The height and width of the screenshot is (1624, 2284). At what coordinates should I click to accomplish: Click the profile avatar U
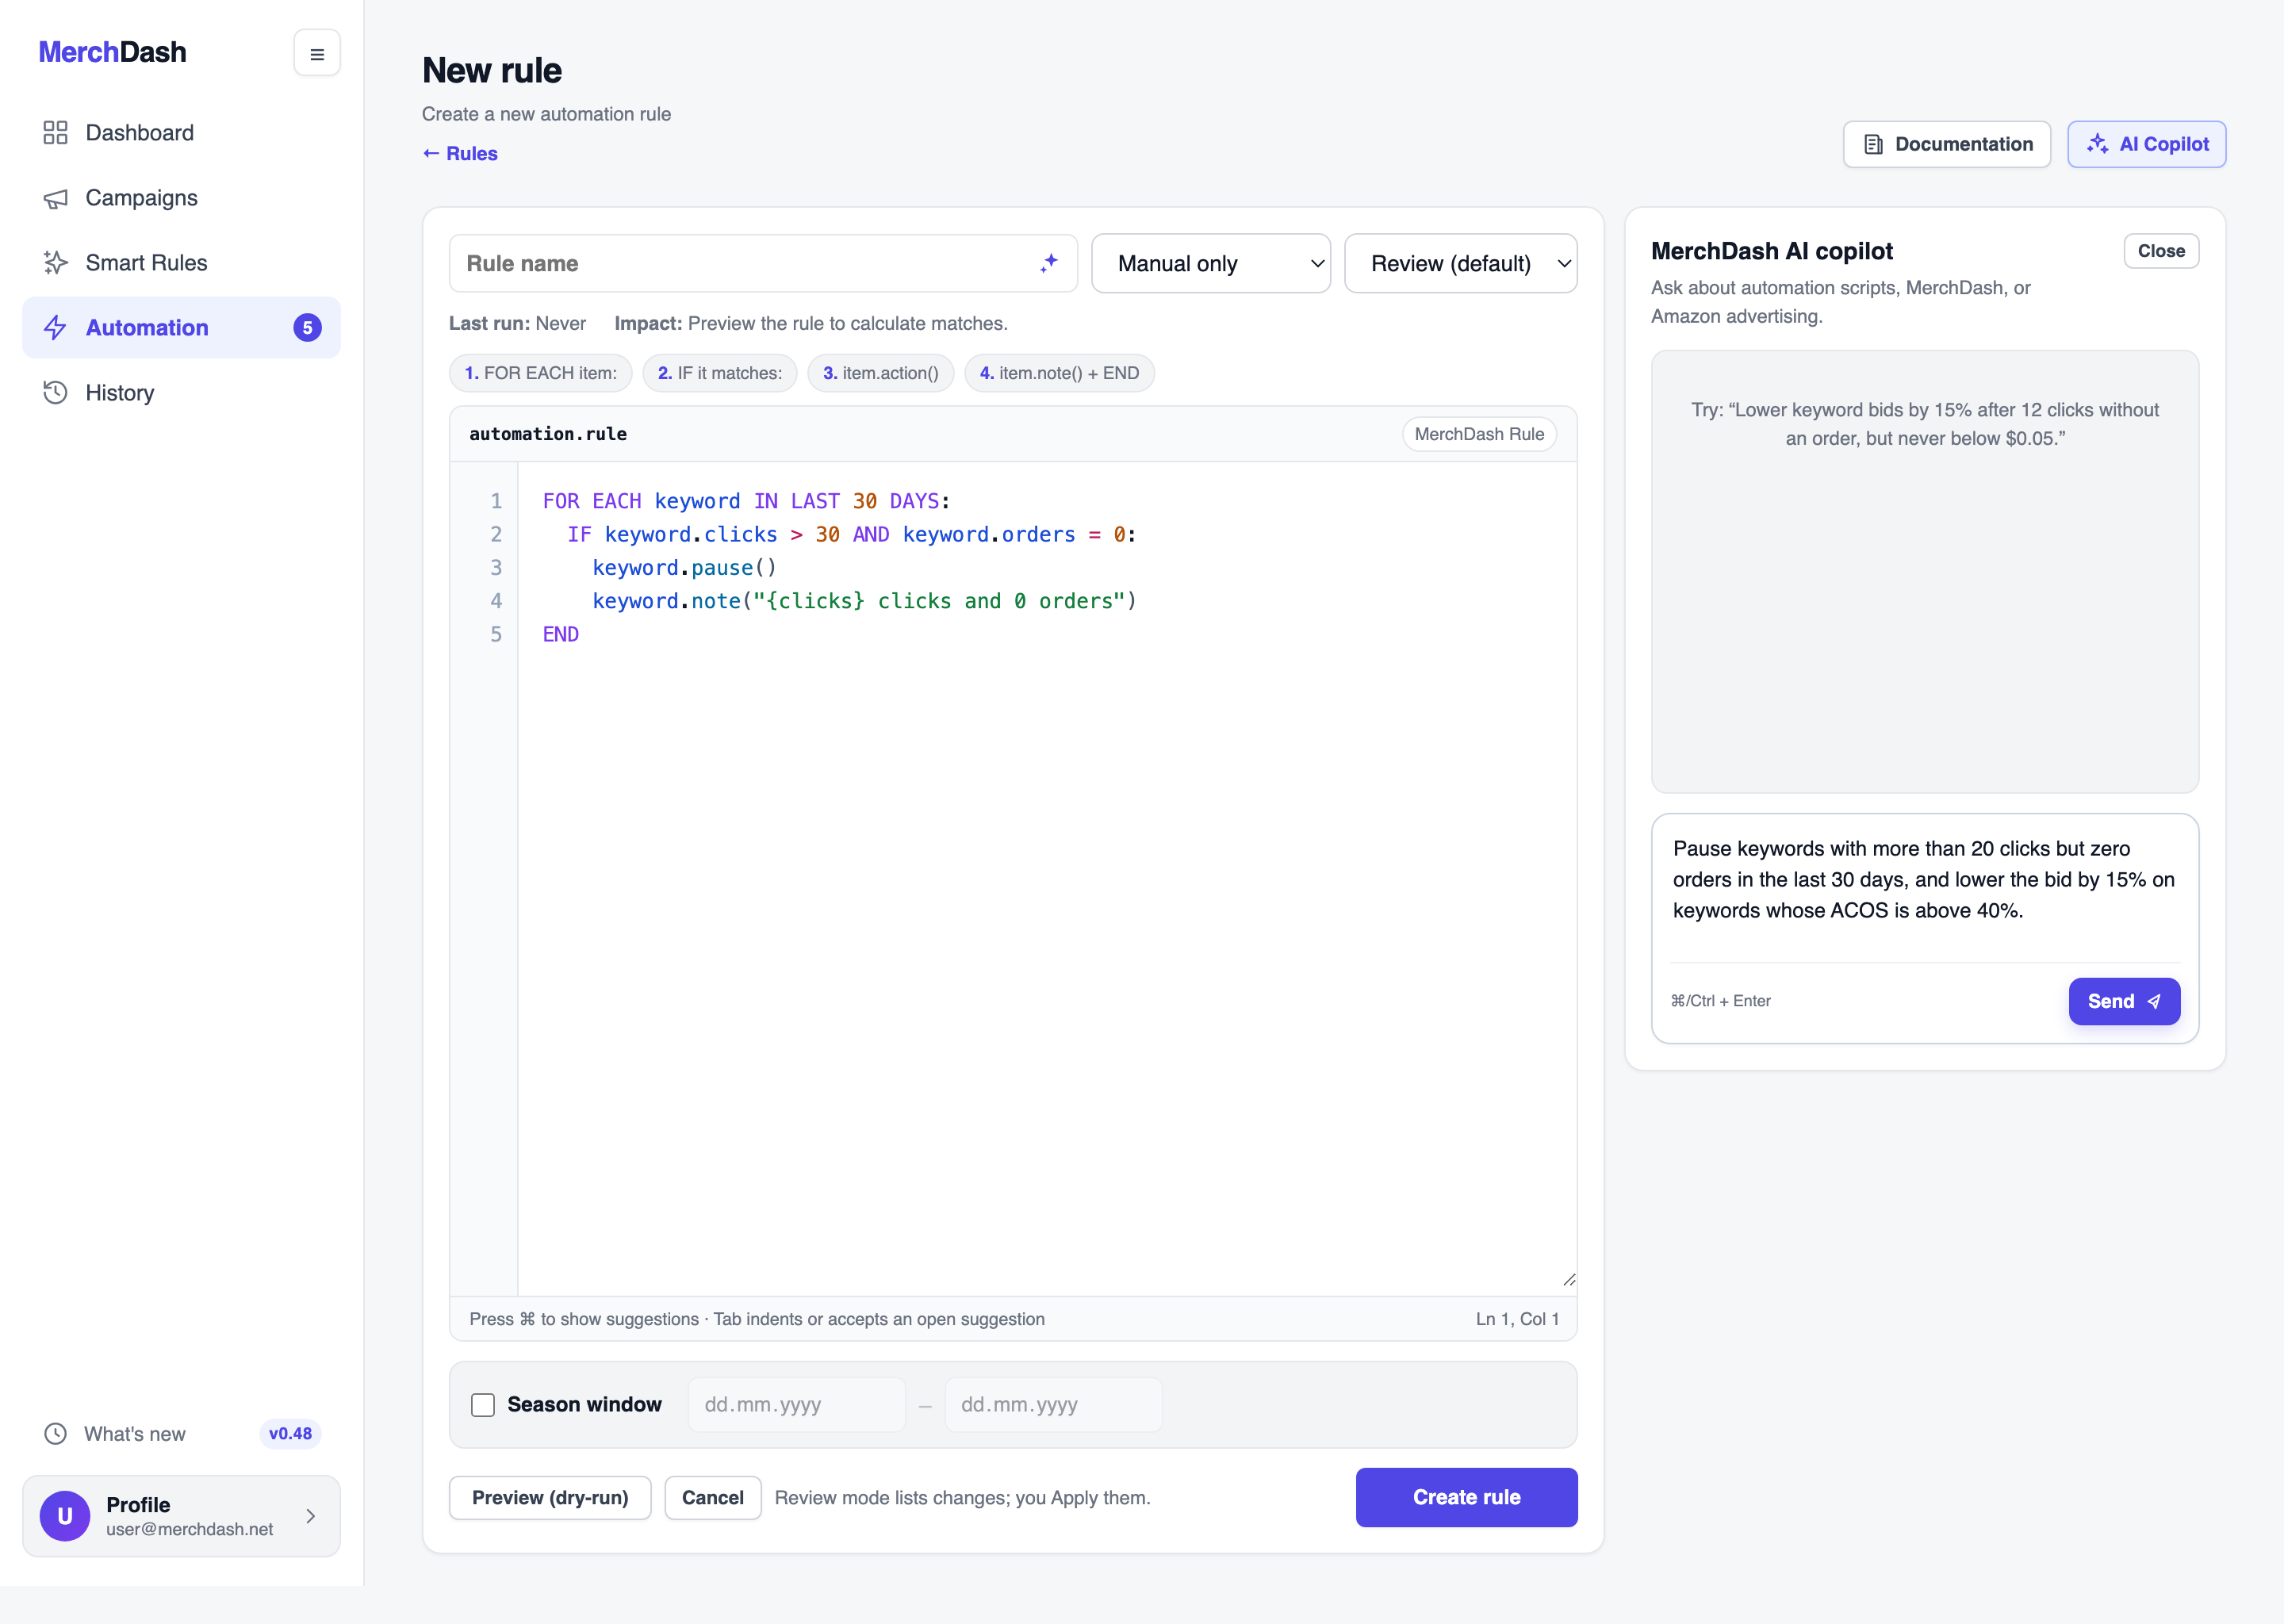(x=65, y=1516)
